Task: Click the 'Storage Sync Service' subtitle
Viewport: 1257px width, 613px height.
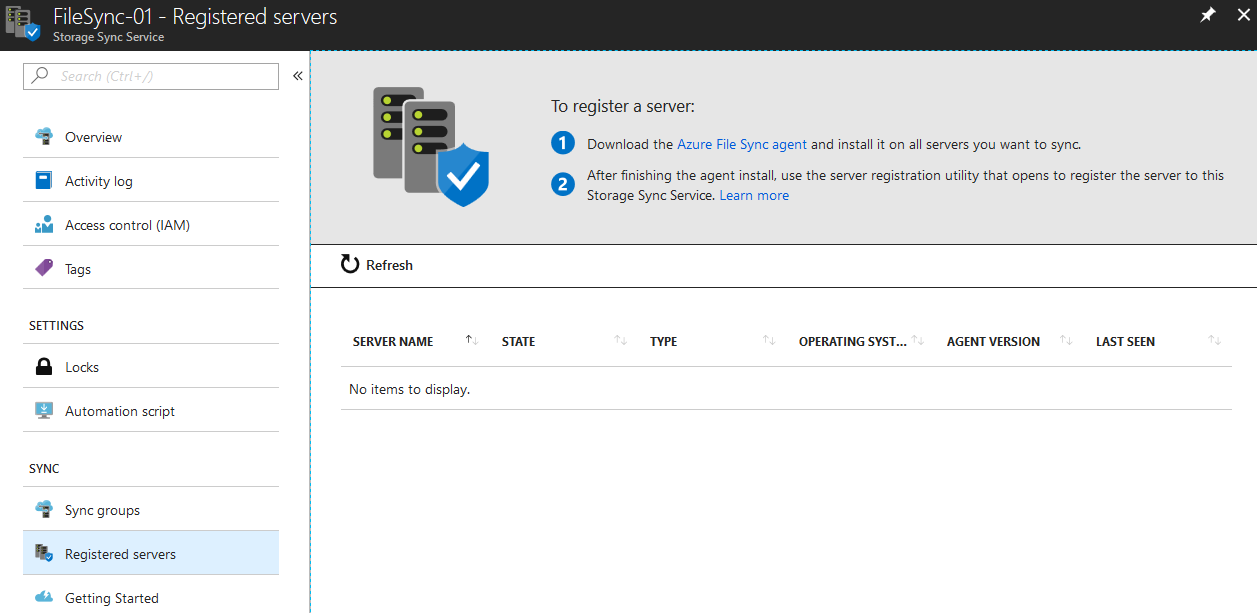Action: [x=109, y=37]
